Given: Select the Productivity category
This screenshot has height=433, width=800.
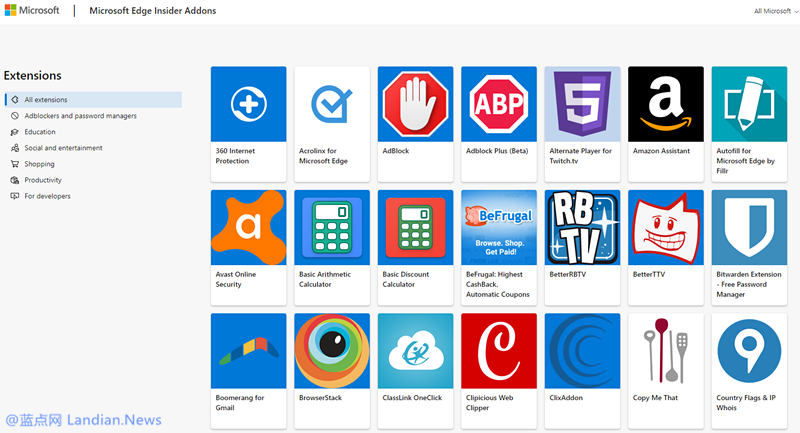Looking at the screenshot, I should (x=43, y=180).
